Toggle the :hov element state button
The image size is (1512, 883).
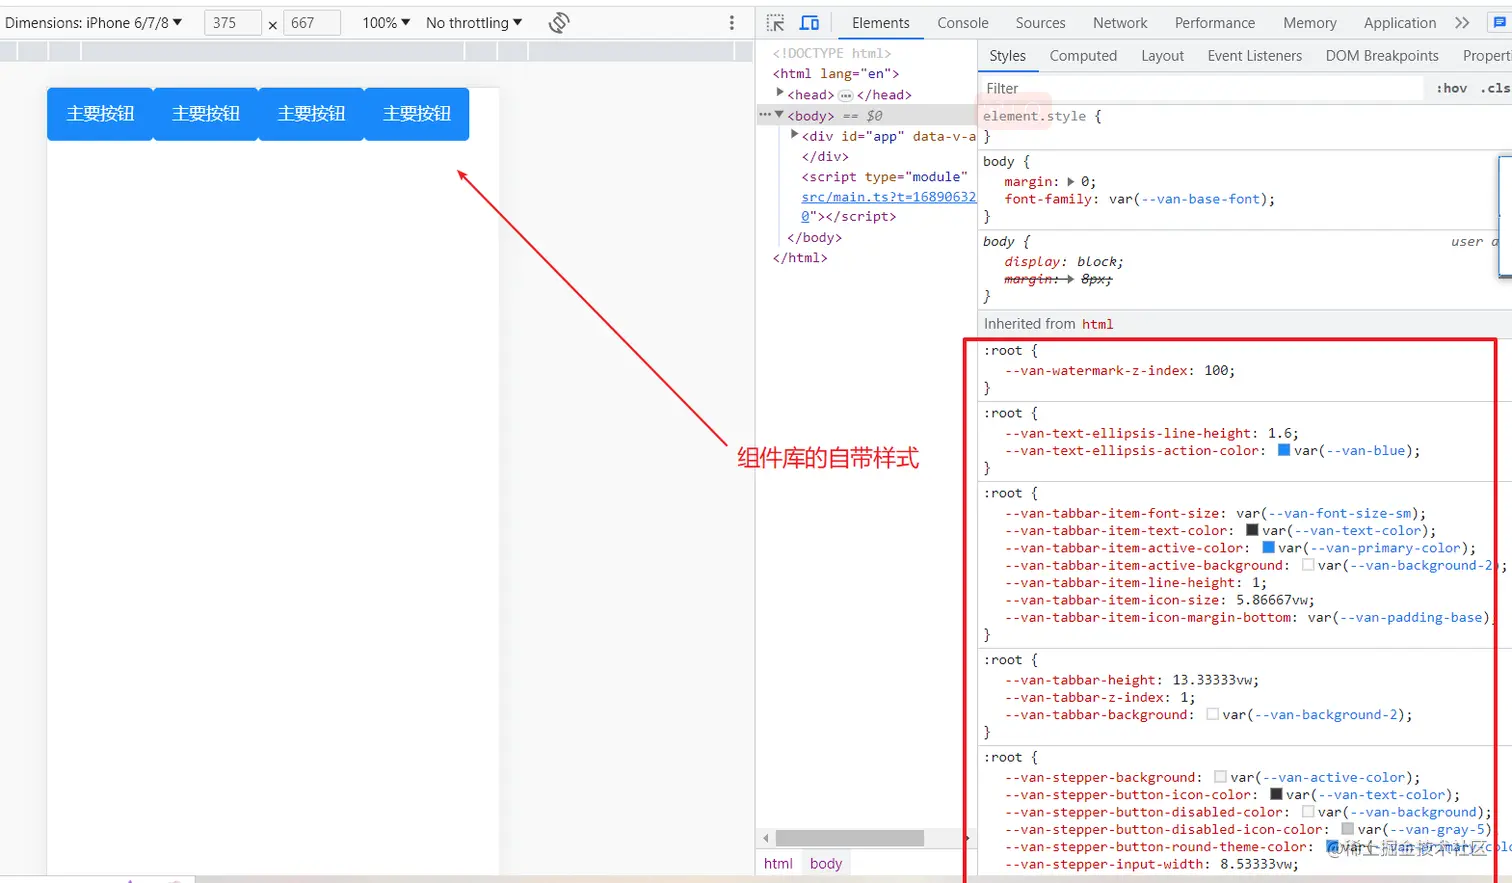1452,88
